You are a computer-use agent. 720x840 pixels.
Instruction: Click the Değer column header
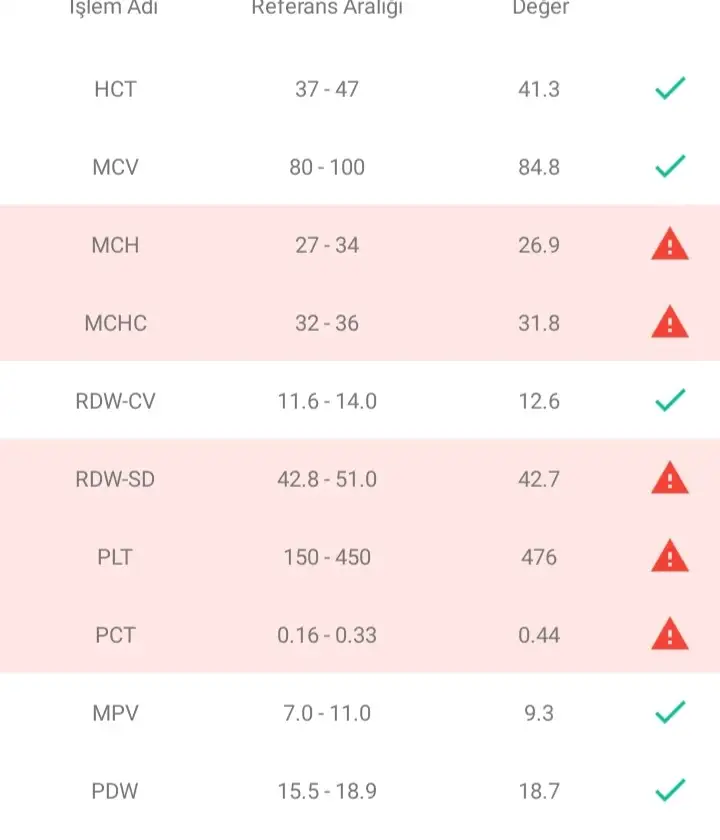(x=540, y=8)
